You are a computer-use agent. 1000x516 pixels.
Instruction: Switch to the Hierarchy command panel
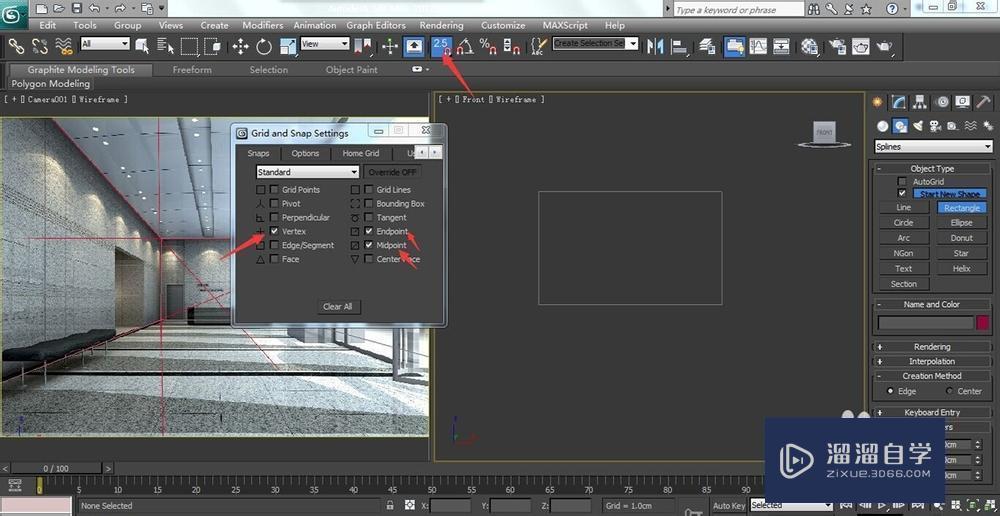click(x=920, y=102)
